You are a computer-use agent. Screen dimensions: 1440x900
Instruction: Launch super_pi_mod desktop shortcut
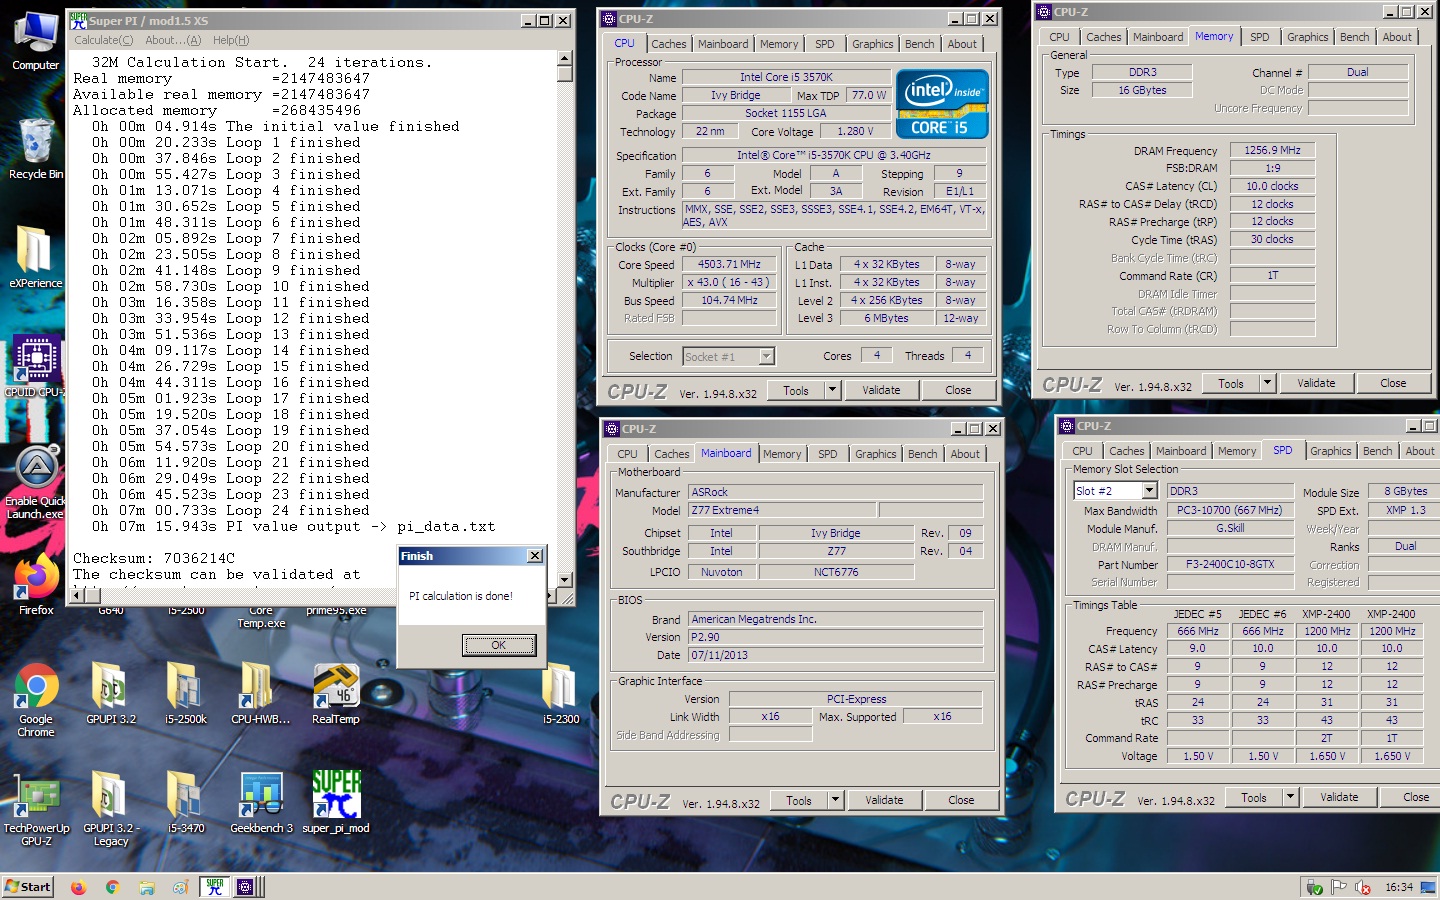coord(335,802)
